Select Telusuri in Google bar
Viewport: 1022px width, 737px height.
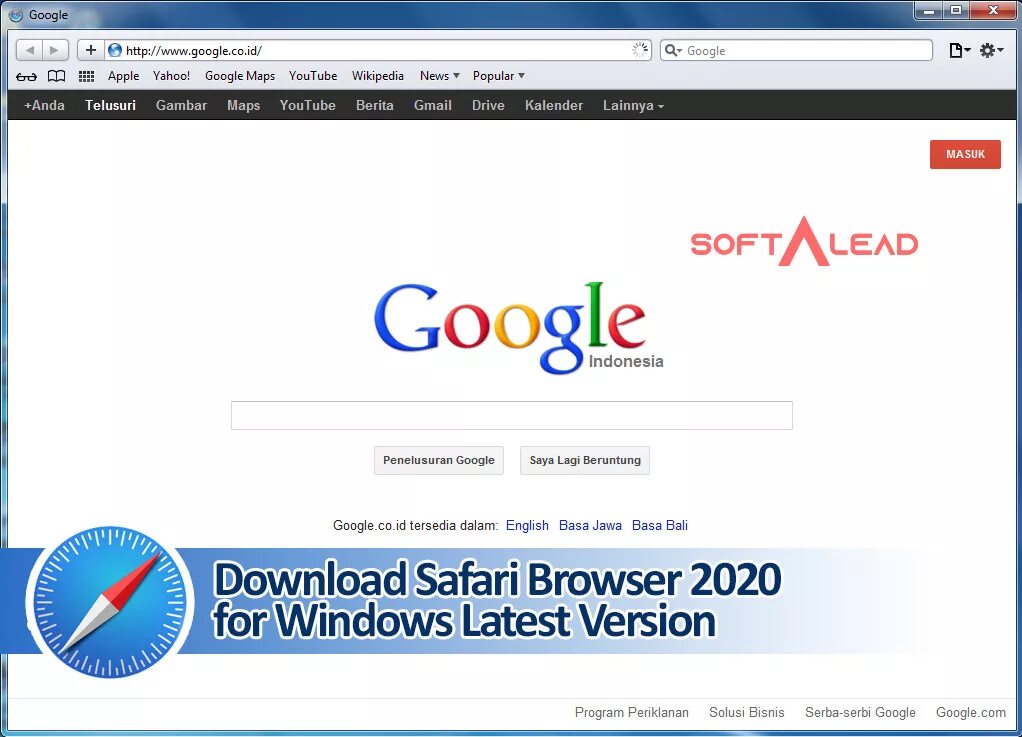coord(110,105)
